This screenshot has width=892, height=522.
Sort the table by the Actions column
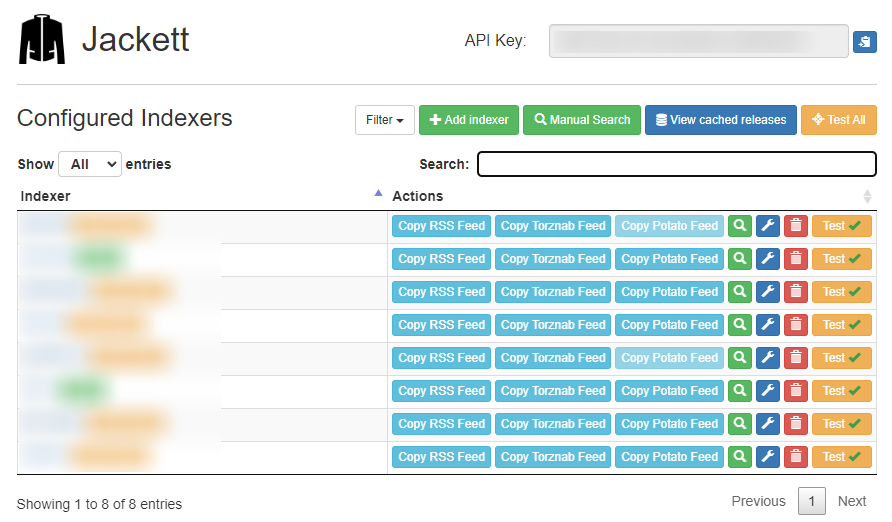(x=632, y=196)
